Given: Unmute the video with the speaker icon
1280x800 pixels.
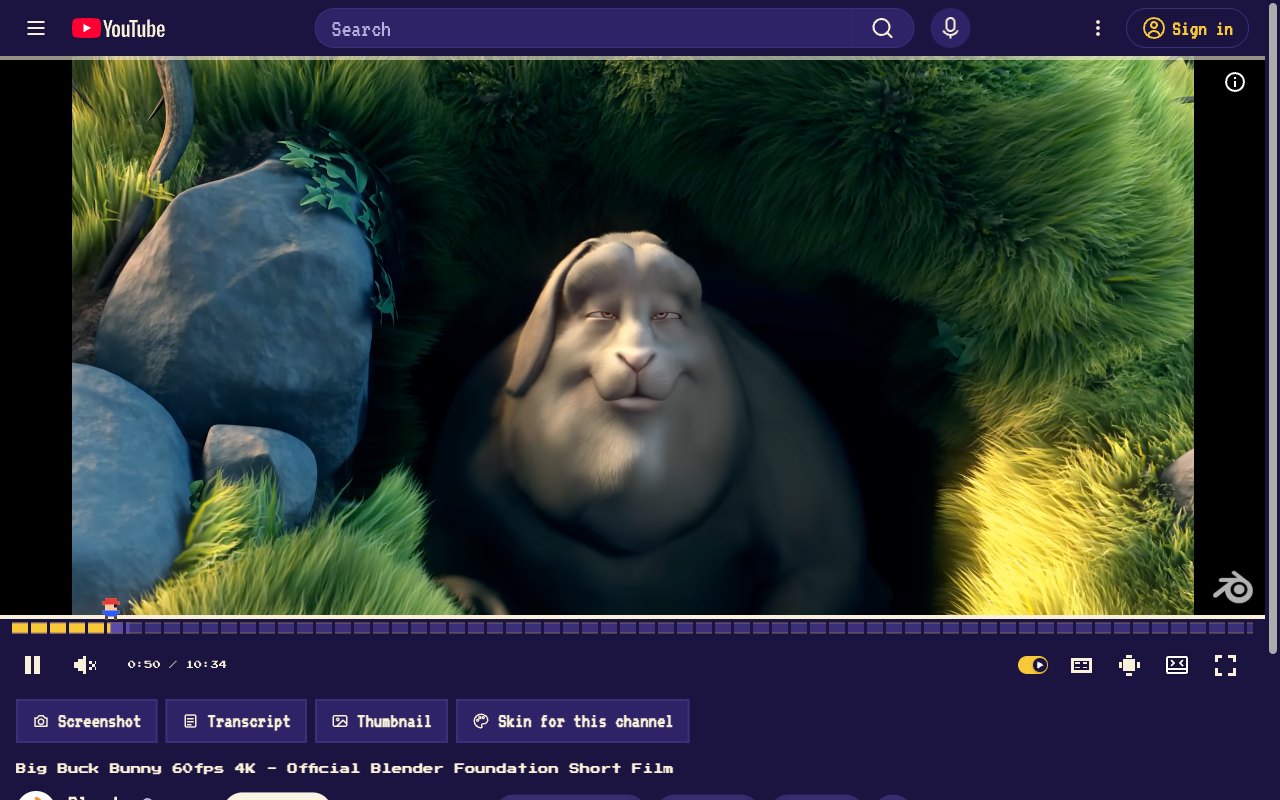Looking at the screenshot, I should point(85,665).
